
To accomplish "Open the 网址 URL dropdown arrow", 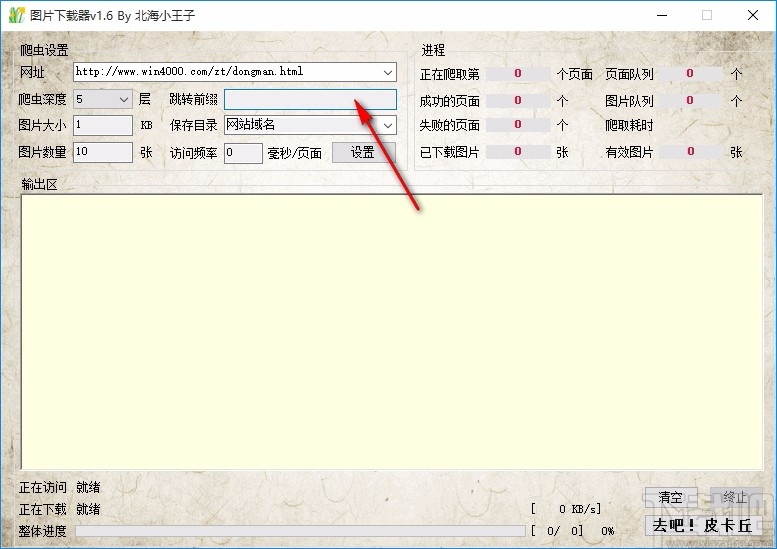I will 388,72.
